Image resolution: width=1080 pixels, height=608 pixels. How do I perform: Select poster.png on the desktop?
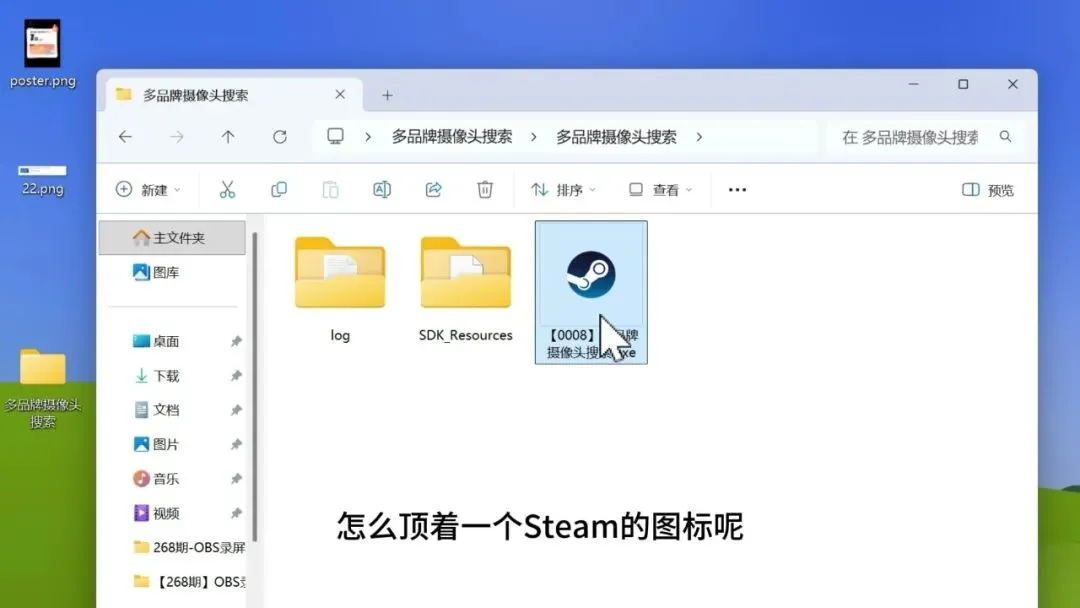(43, 53)
